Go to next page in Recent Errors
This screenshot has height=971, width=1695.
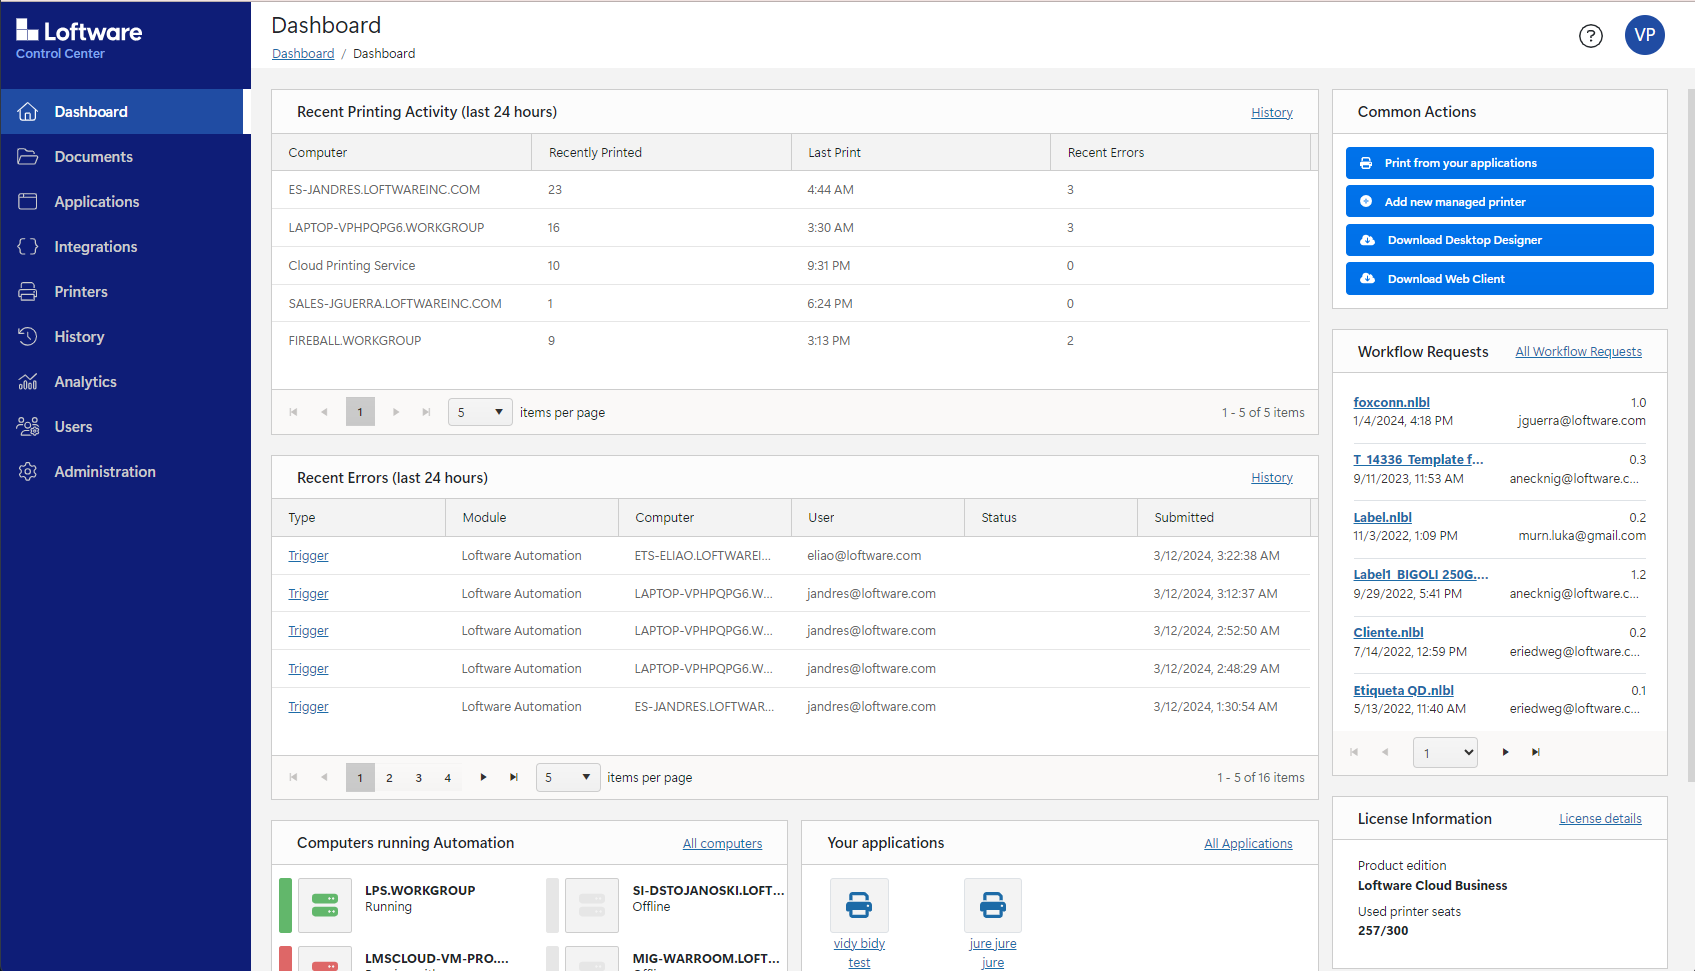(x=483, y=777)
